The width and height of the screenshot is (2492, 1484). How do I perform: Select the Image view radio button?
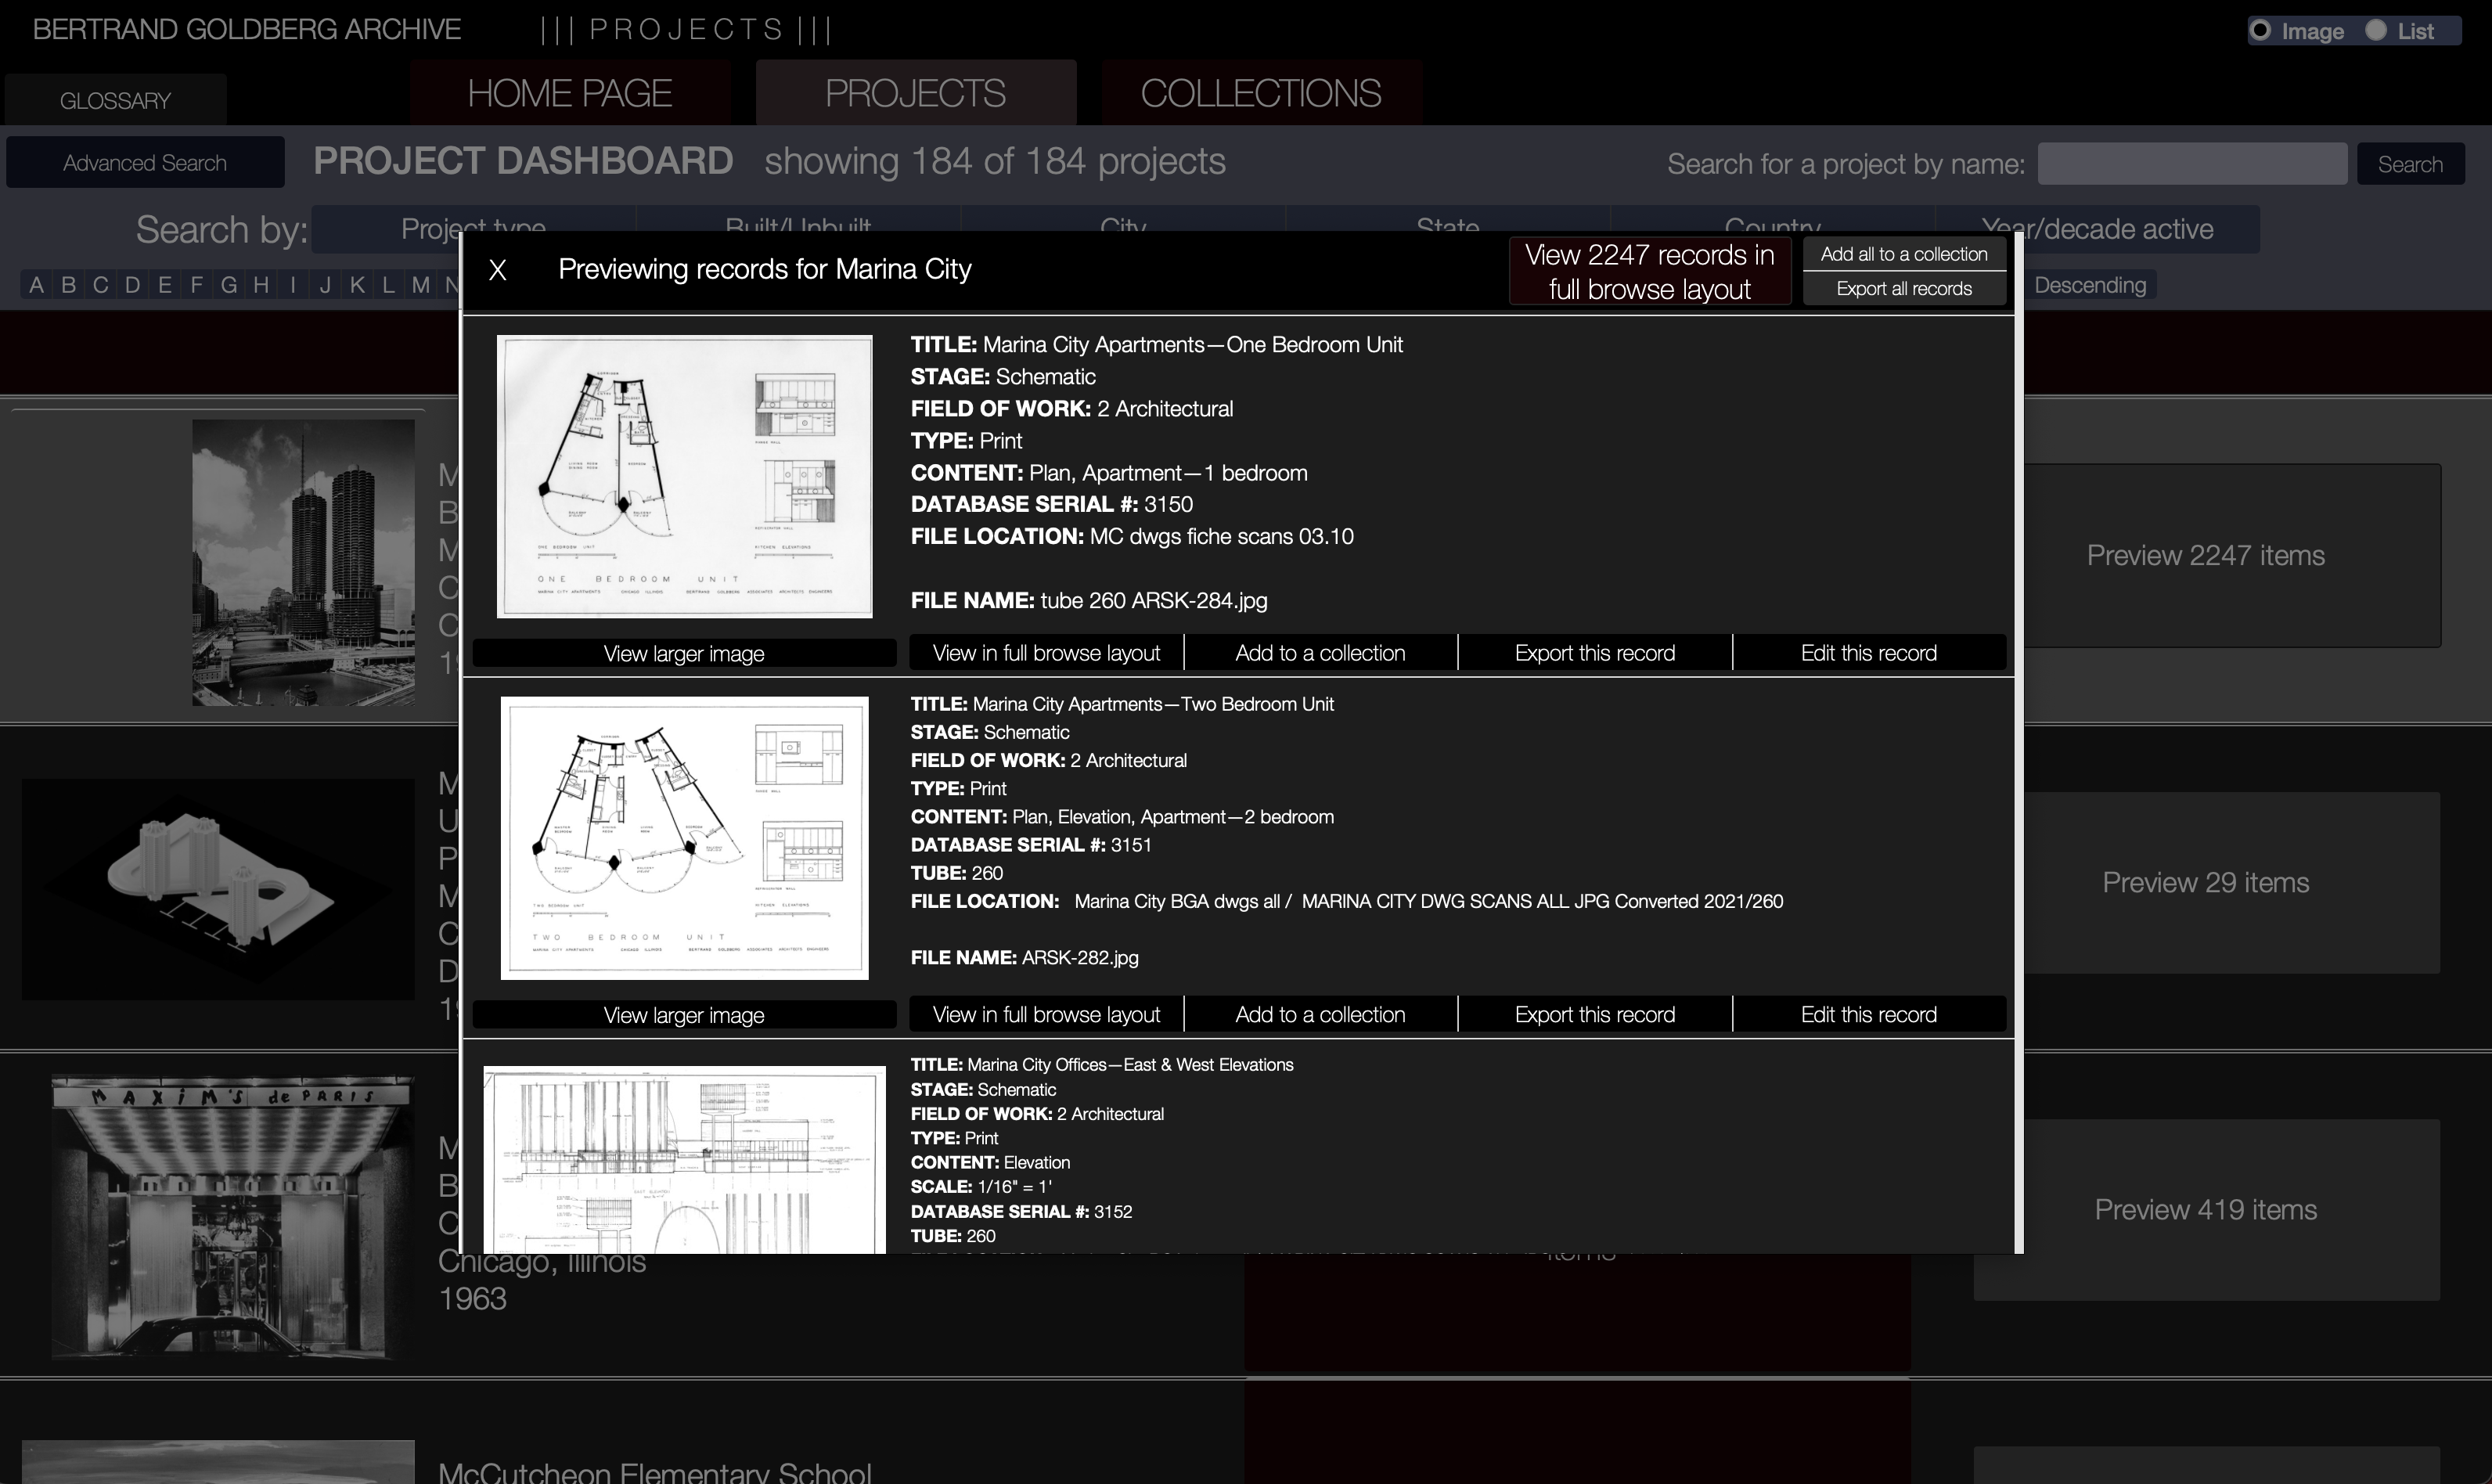(x=2261, y=31)
